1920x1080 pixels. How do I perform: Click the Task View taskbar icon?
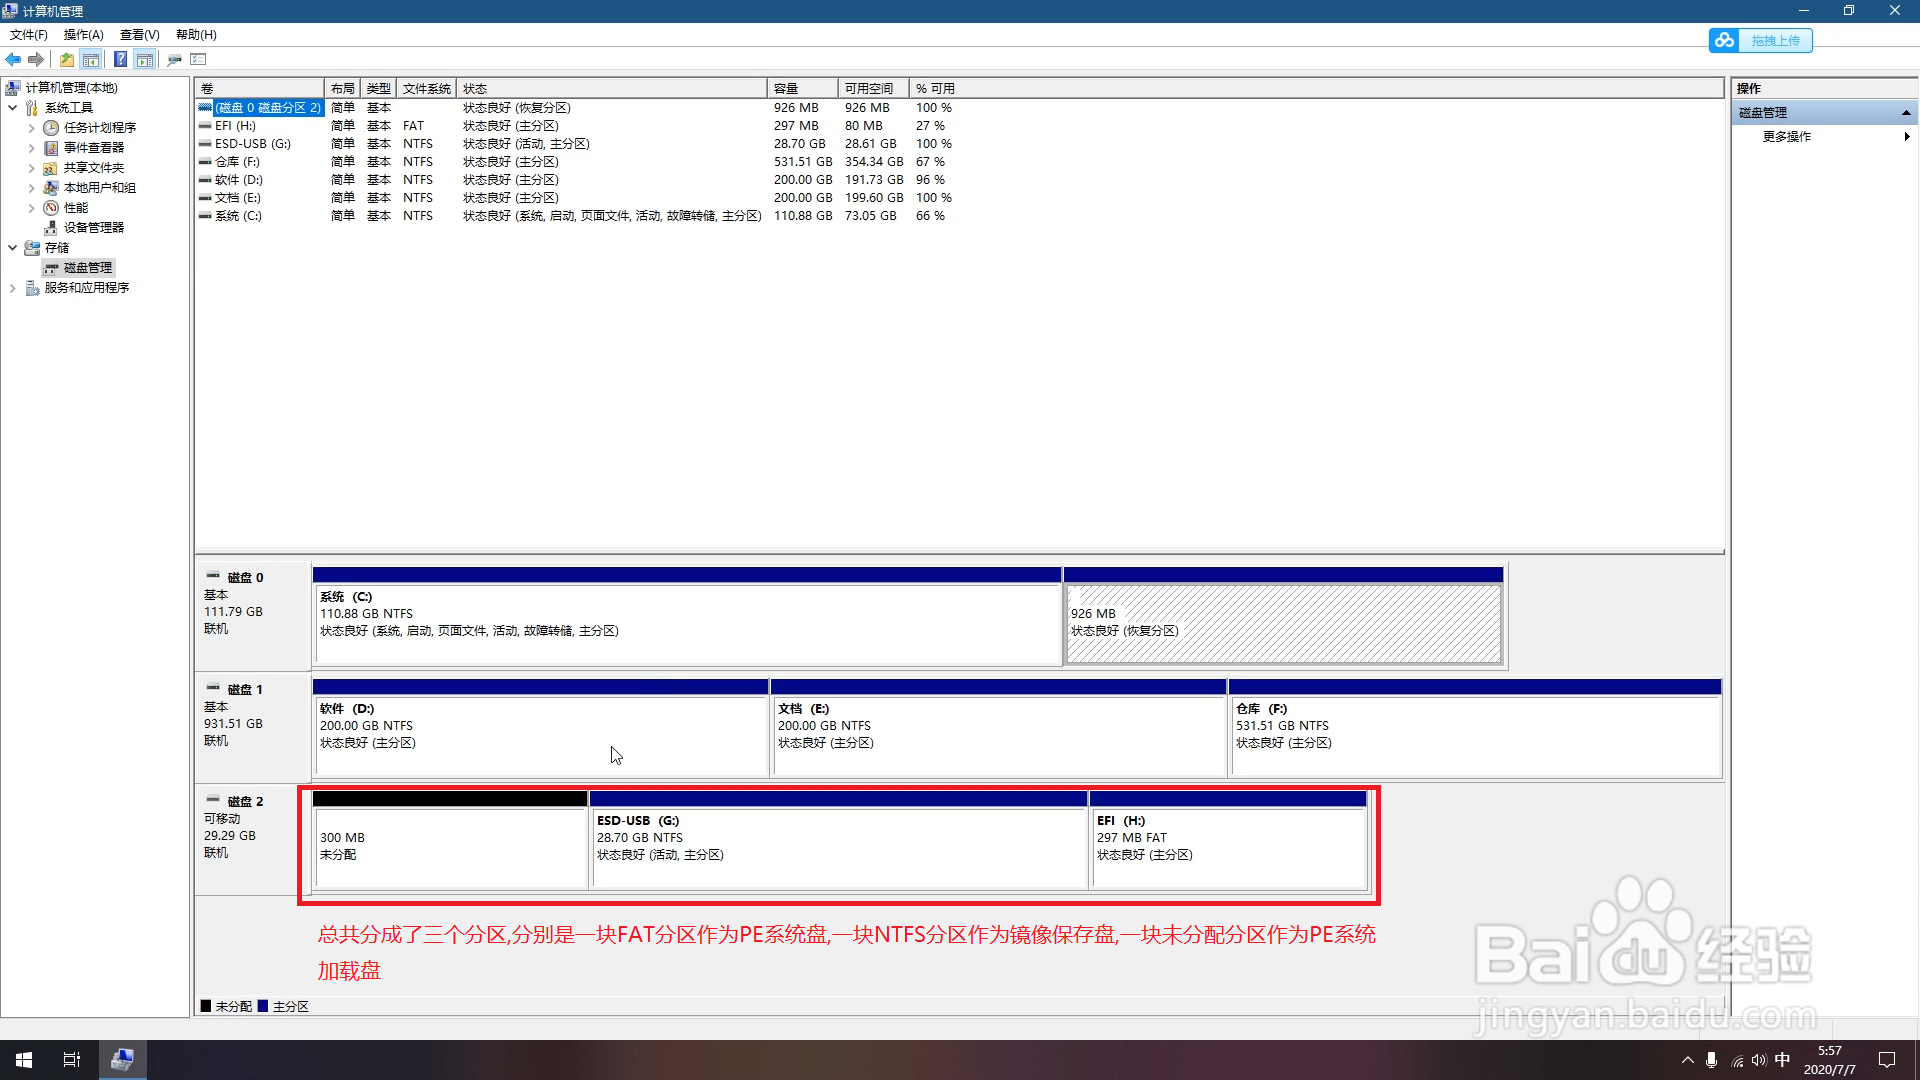click(72, 1060)
